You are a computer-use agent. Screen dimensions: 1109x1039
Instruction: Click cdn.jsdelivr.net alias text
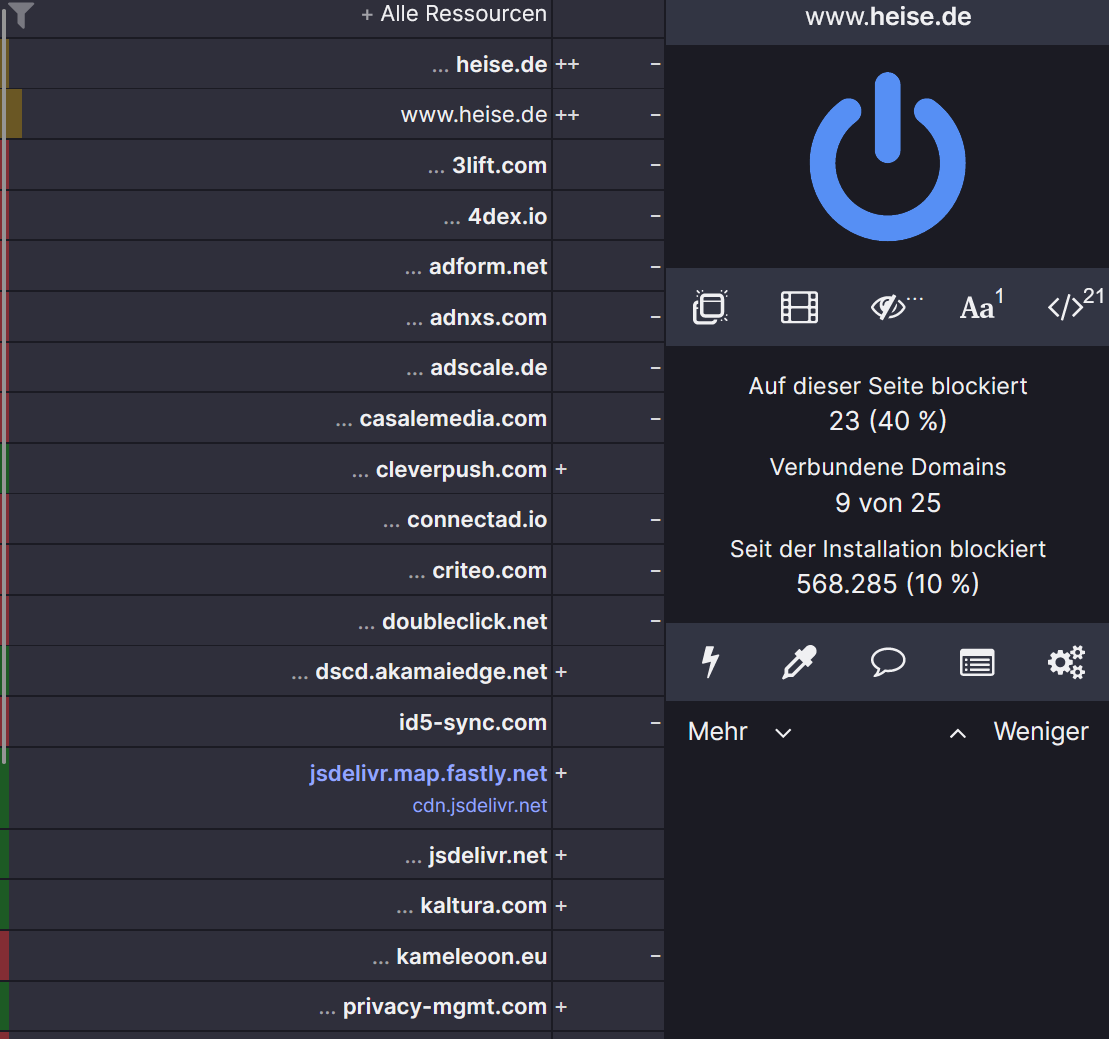tap(480, 806)
